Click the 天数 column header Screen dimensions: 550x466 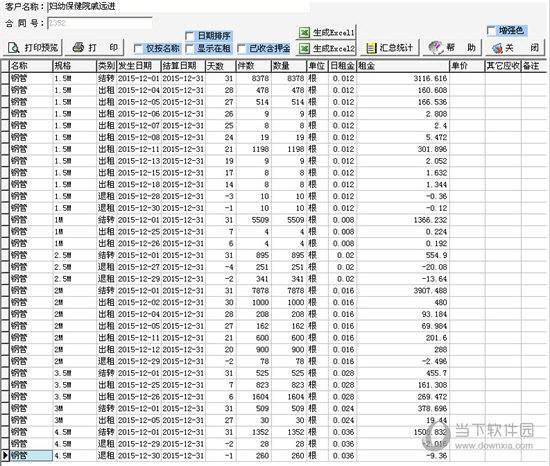pyautogui.click(x=220, y=66)
